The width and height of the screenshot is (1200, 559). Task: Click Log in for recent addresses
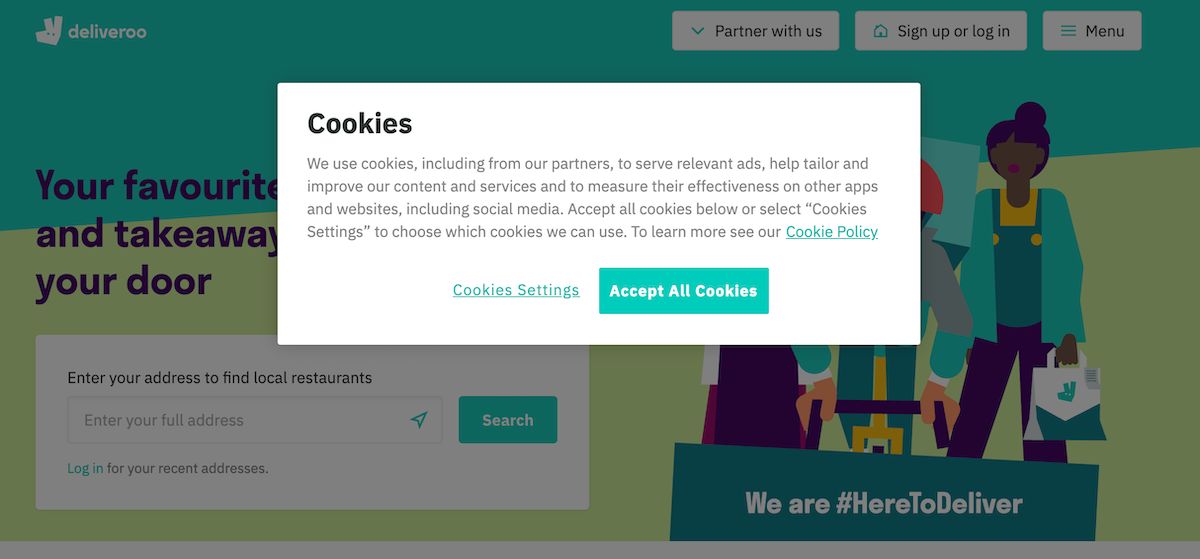85,468
